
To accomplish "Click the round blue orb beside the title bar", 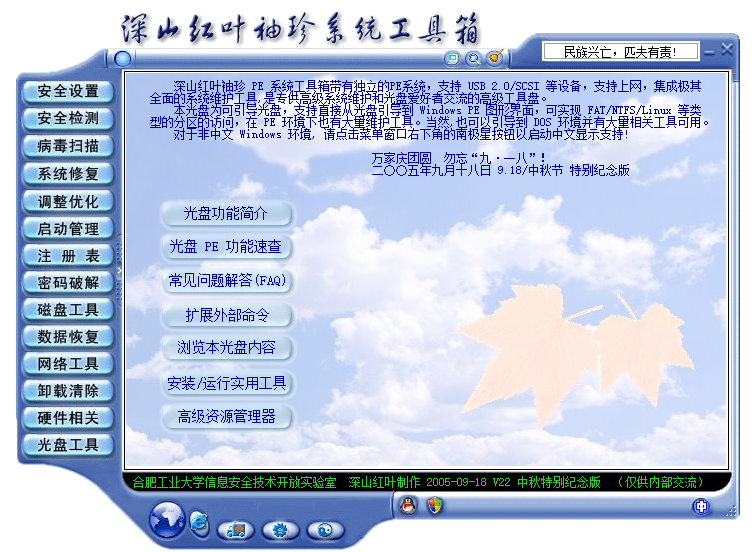I will 122,59.
